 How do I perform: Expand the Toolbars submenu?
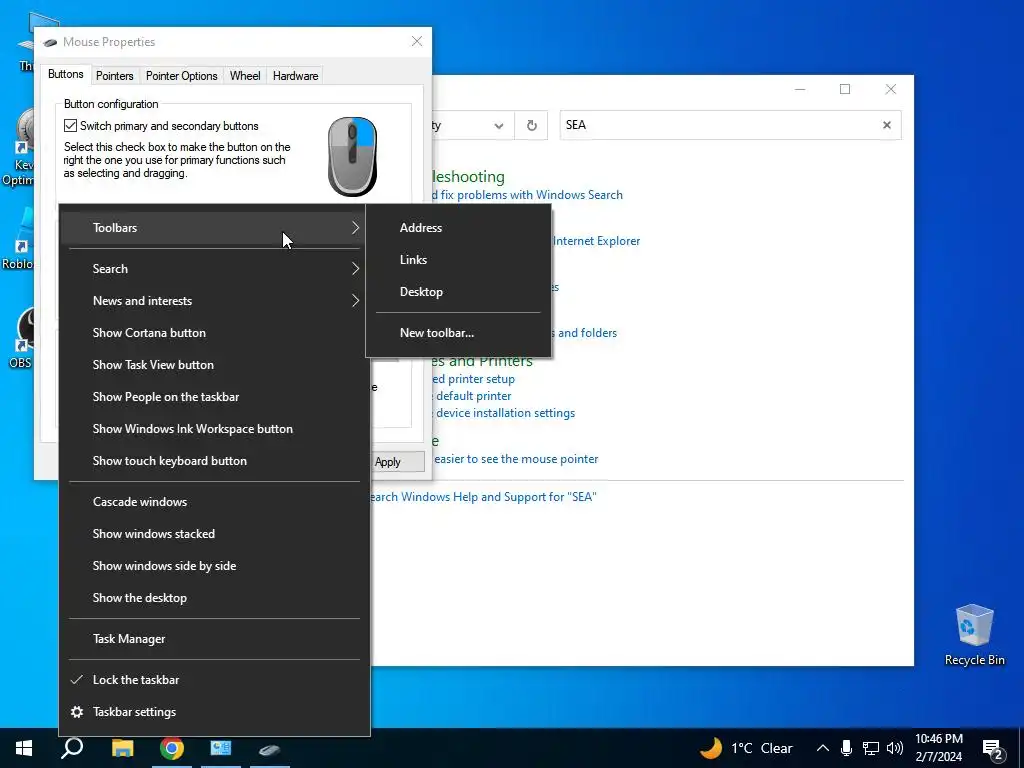tap(215, 227)
